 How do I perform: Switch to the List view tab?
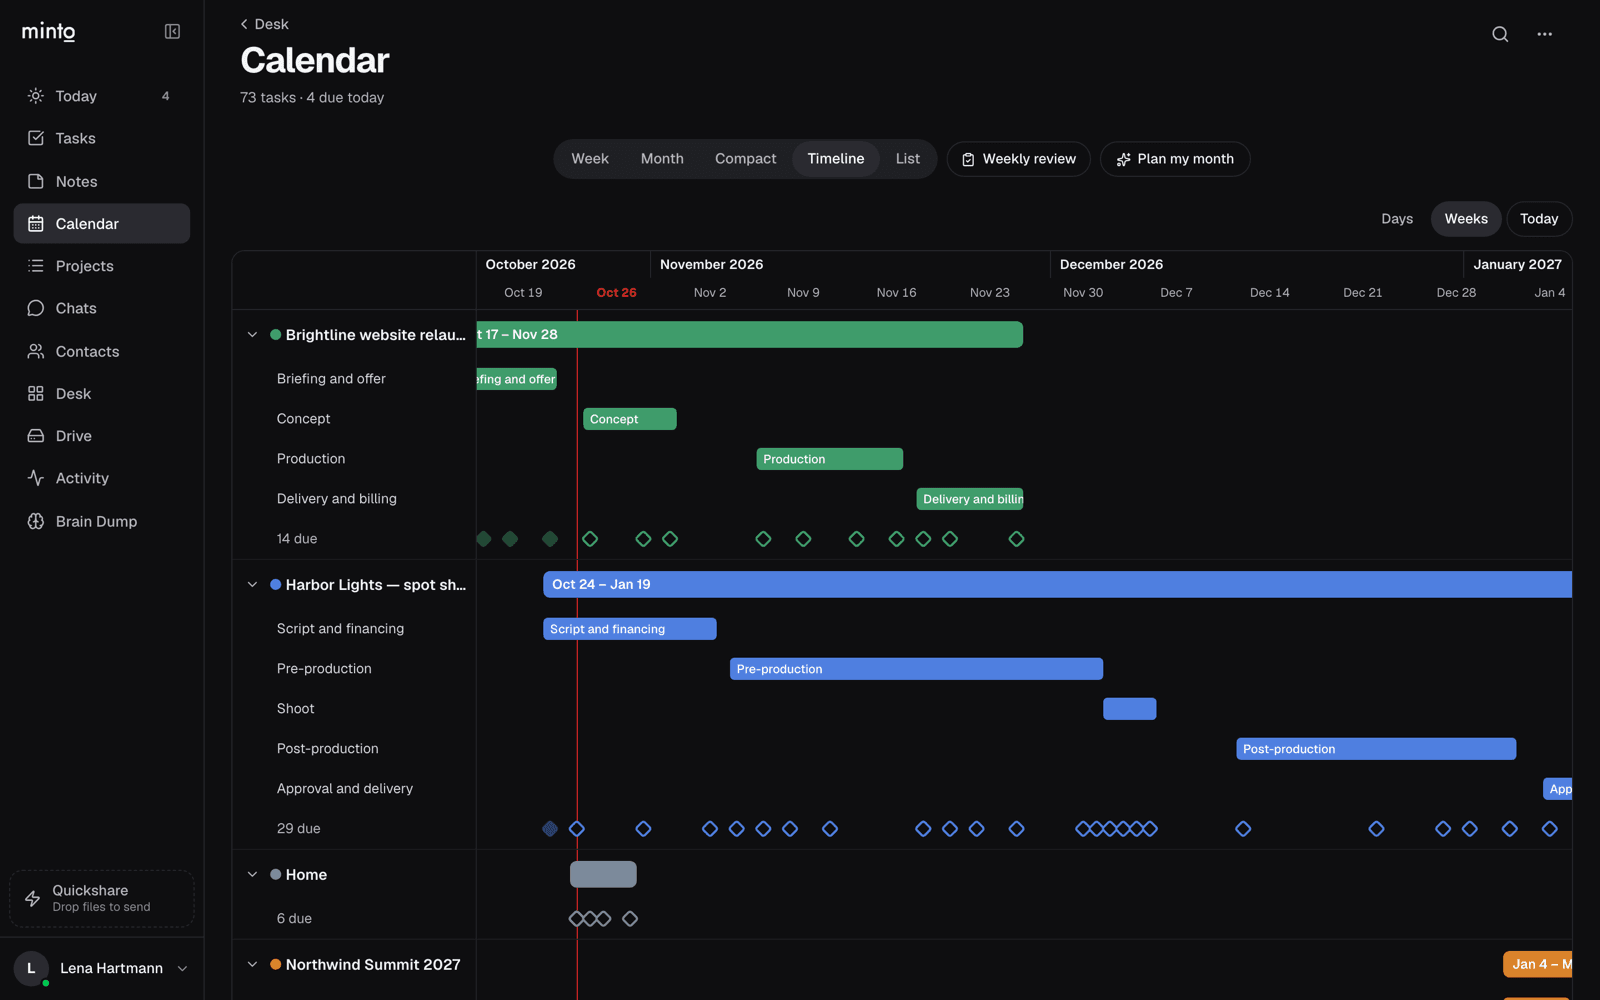click(907, 159)
